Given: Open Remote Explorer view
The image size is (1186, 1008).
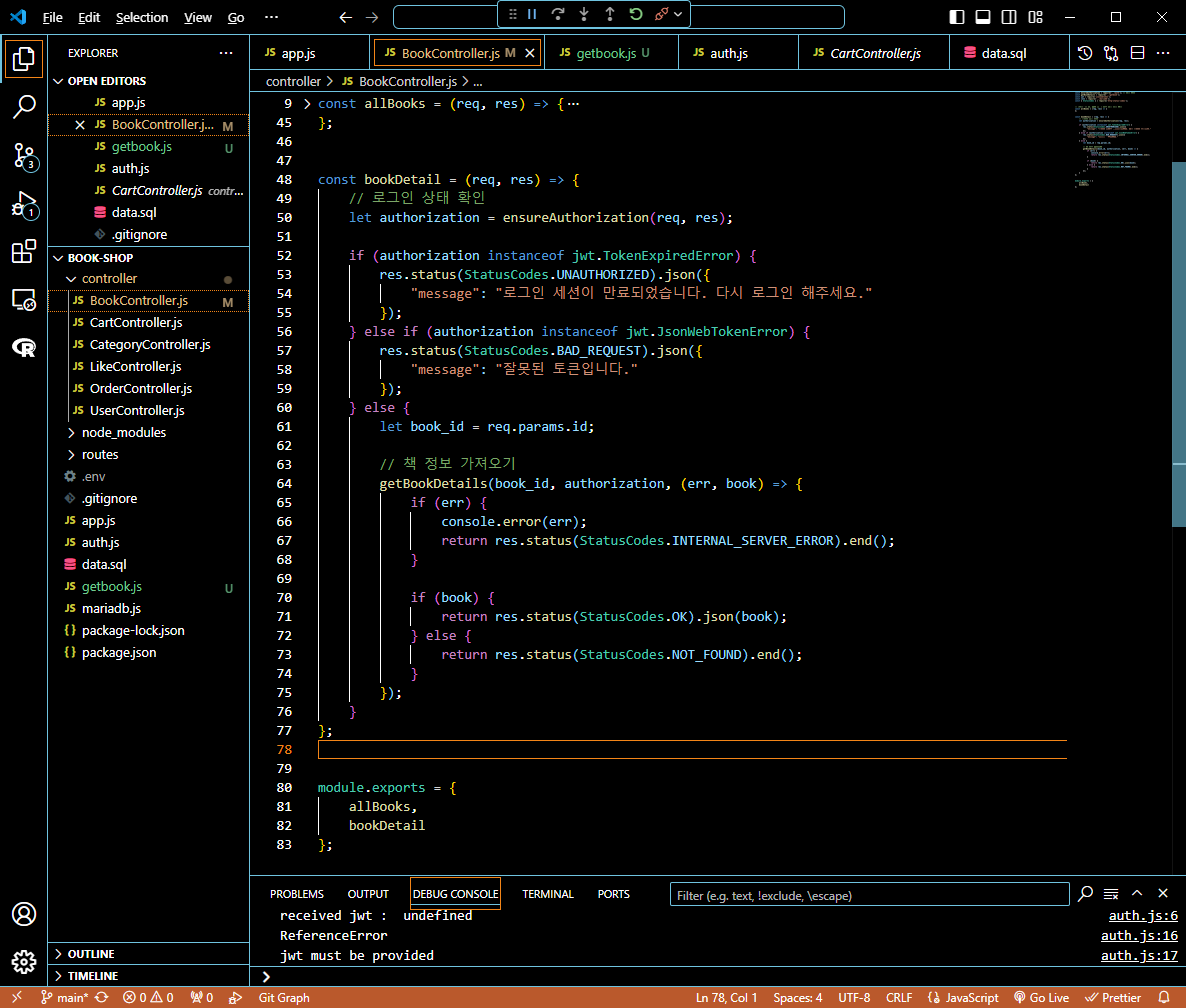Looking at the screenshot, I should point(23,300).
